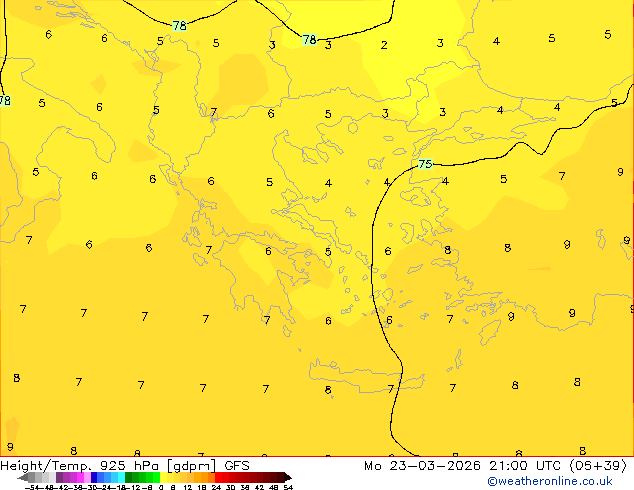Click the 75 contour label
The image size is (634, 490).
425,164
